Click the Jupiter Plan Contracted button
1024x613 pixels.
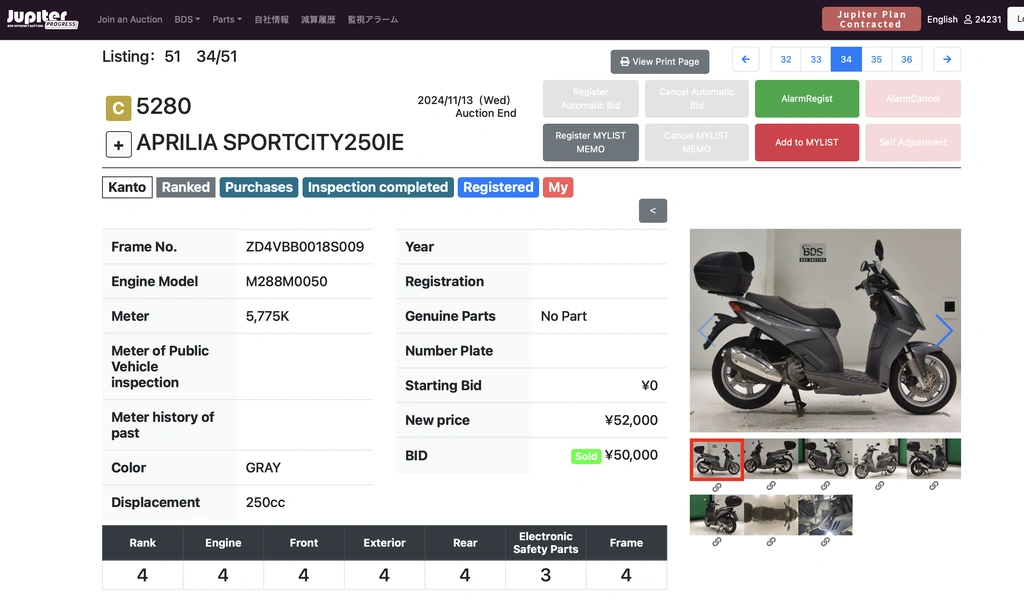[x=871, y=19]
